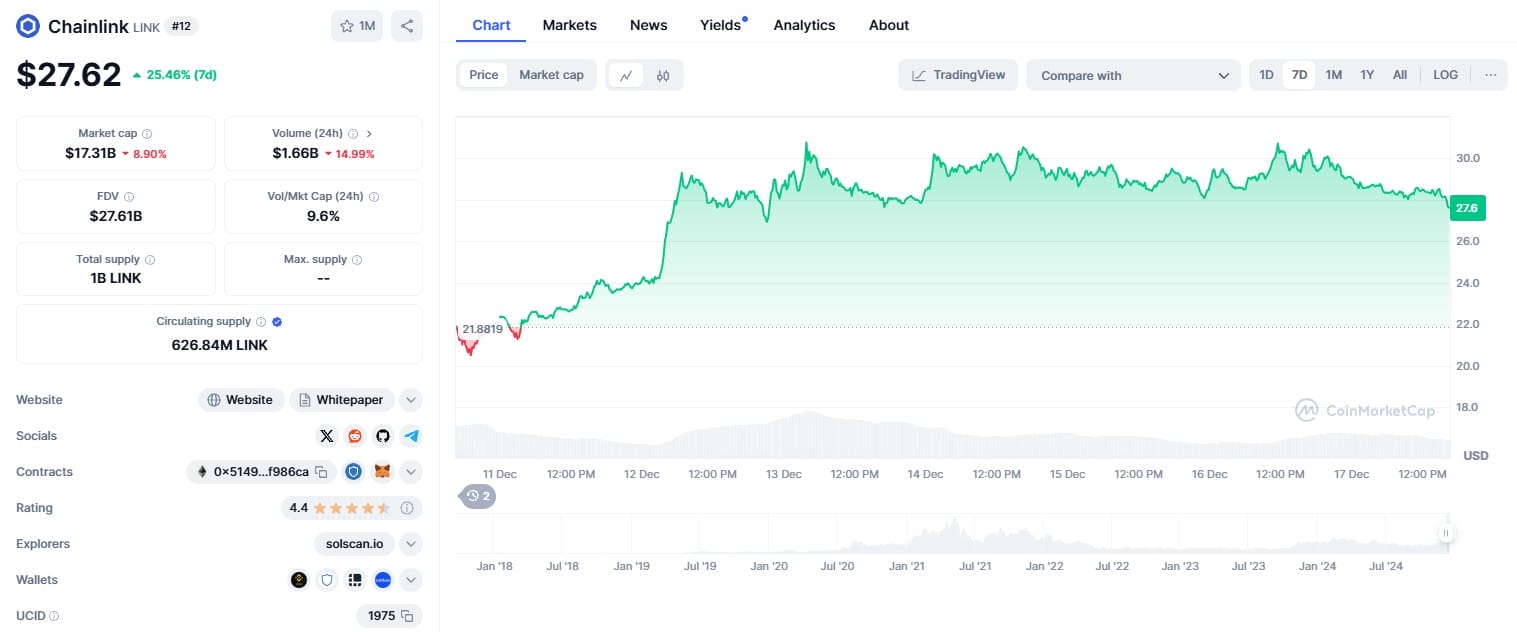Viewport: 1517px width, 632px height.
Task: Click the history events marker labeled 2
Action: (x=477, y=495)
